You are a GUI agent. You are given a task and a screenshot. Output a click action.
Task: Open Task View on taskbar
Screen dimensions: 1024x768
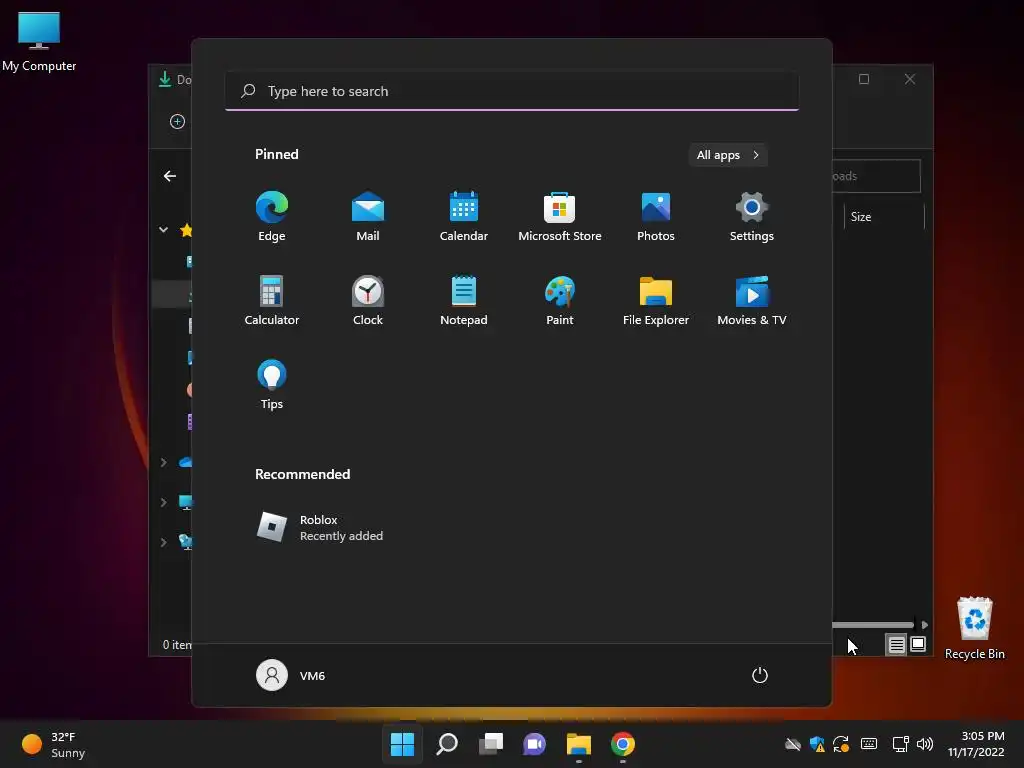point(490,744)
